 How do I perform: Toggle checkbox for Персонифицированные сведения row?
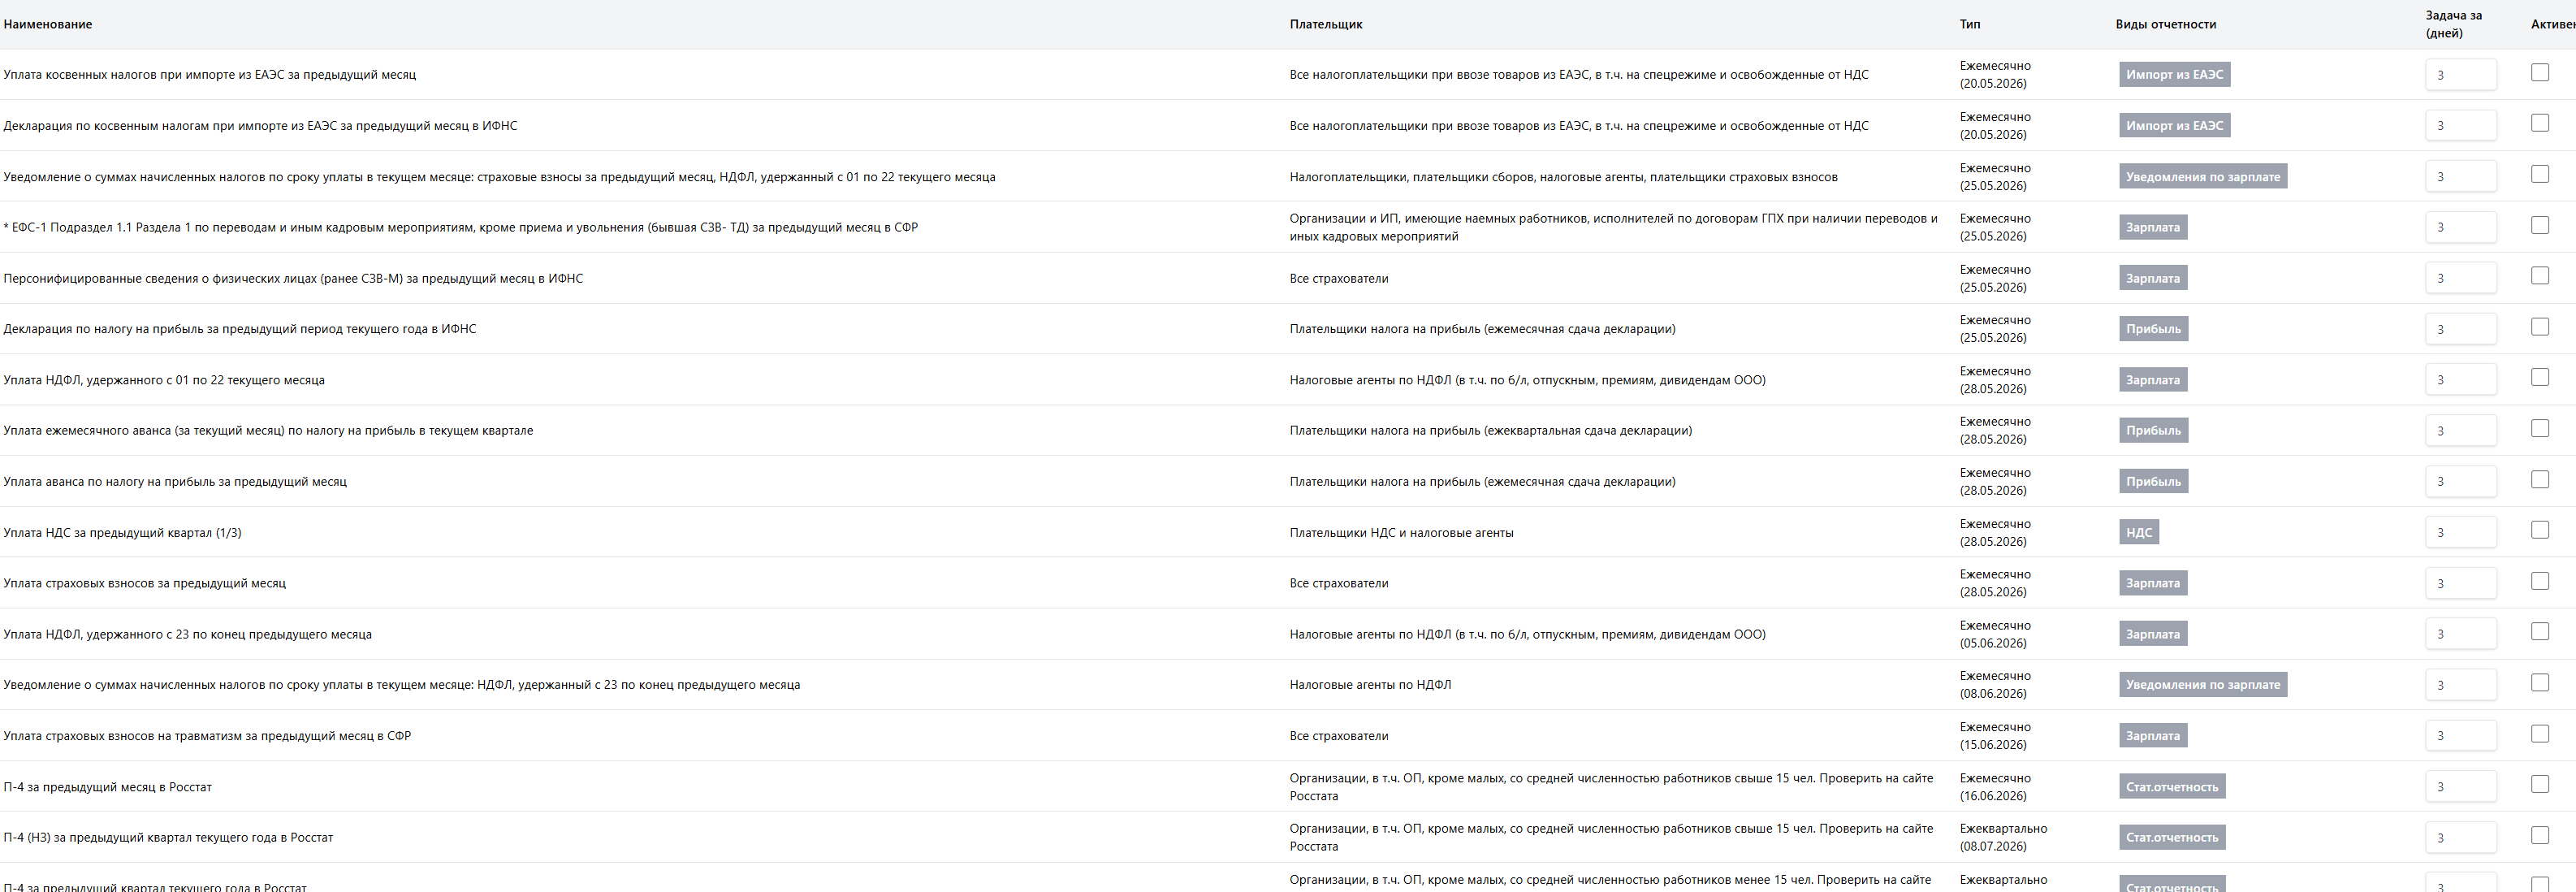pyautogui.click(x=2539, y=276)
